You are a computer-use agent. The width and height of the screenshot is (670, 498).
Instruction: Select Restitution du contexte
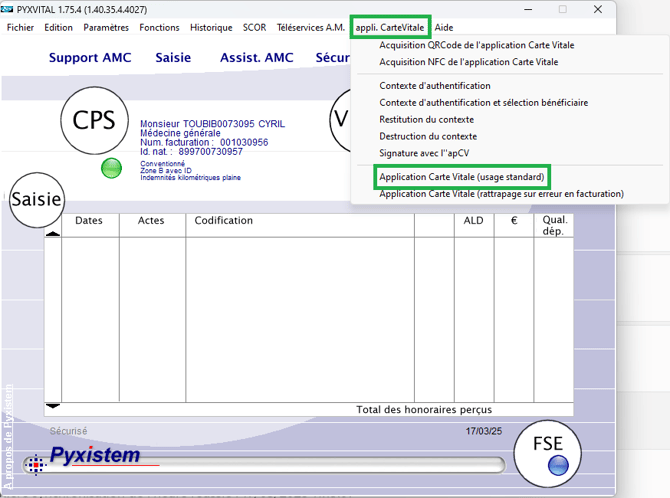pyautogui.click(x=426, y=119)
